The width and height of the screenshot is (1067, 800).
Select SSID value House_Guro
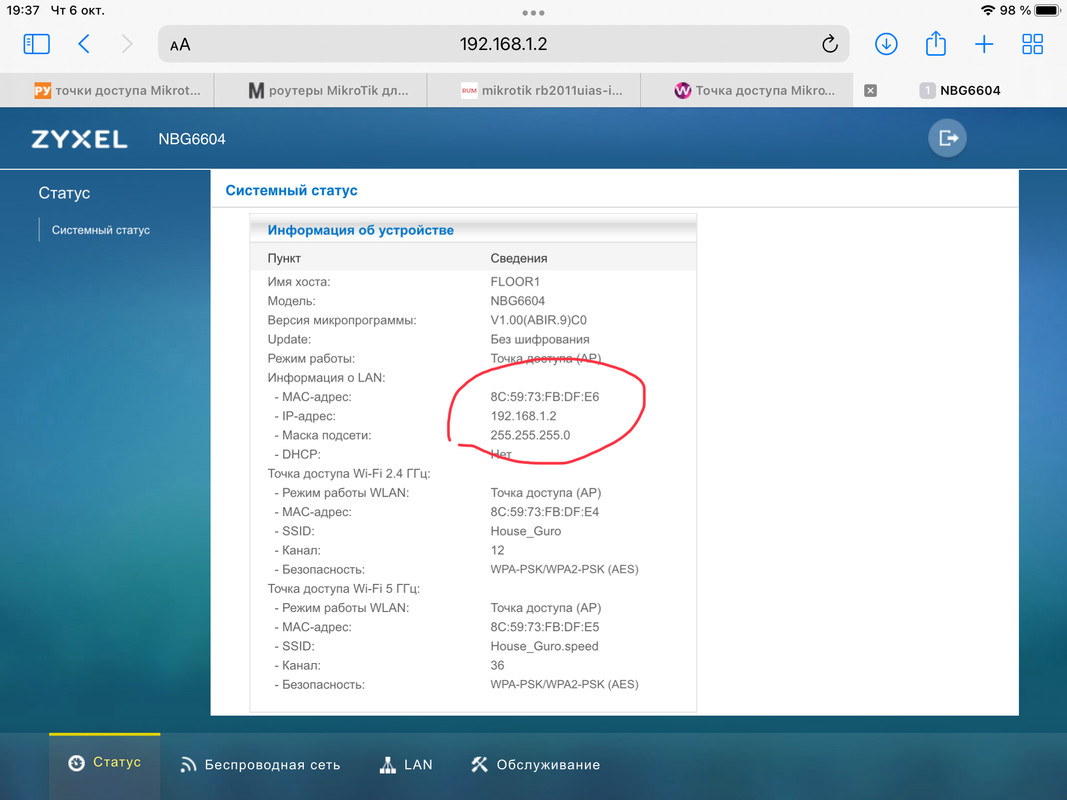[x=525, y=531]
